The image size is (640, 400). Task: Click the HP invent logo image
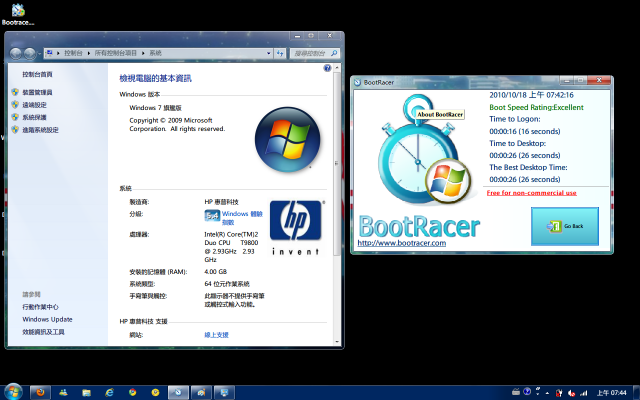[x=296, y=228]
